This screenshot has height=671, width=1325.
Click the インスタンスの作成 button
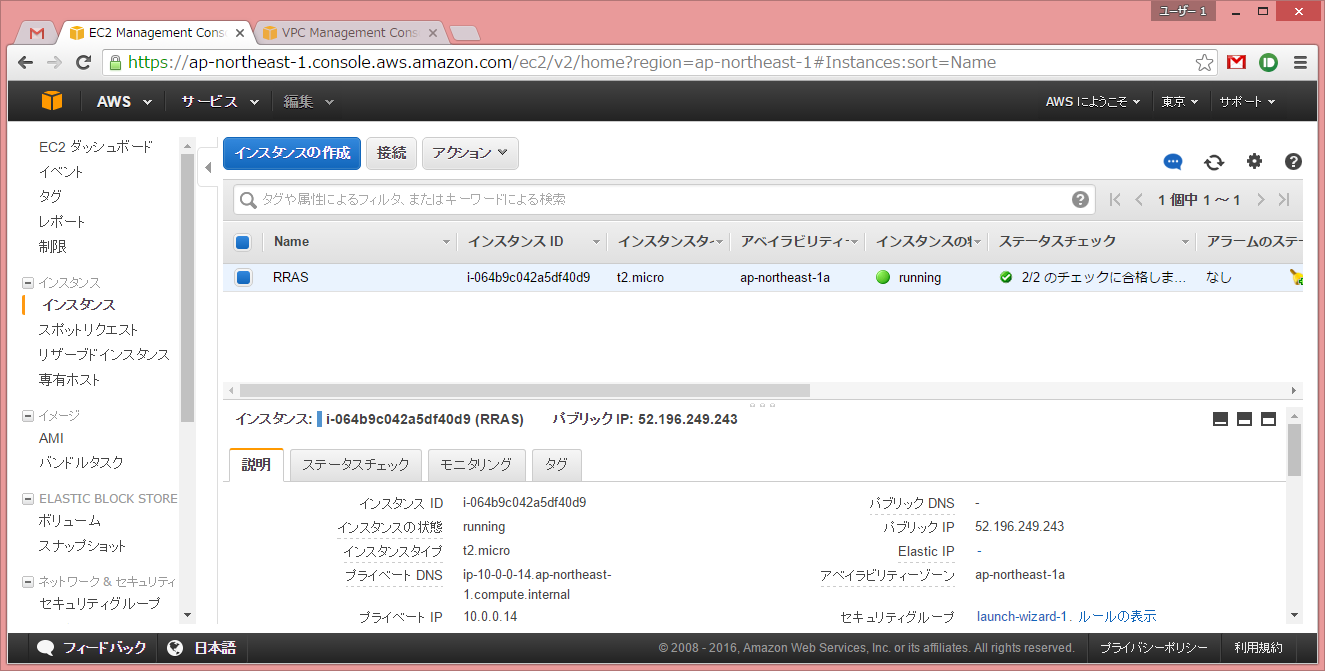coord(291,153)
